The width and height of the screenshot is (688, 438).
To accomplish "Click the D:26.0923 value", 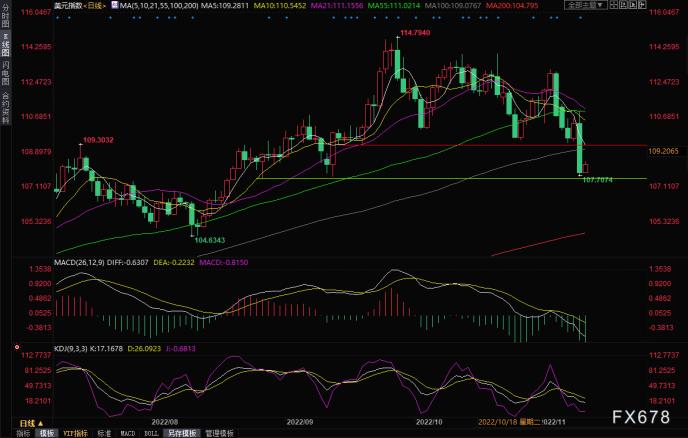I will point(144,349).
